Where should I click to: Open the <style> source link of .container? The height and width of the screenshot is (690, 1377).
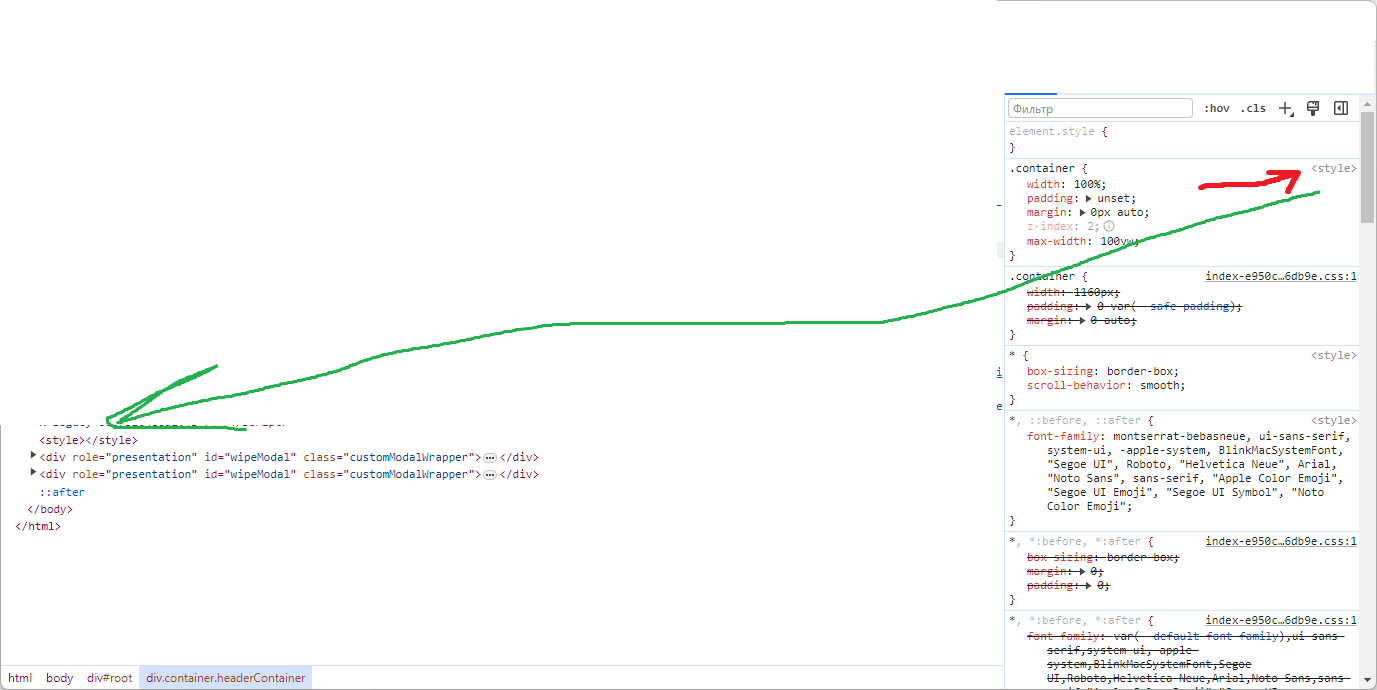click(x=1334, y=169)
